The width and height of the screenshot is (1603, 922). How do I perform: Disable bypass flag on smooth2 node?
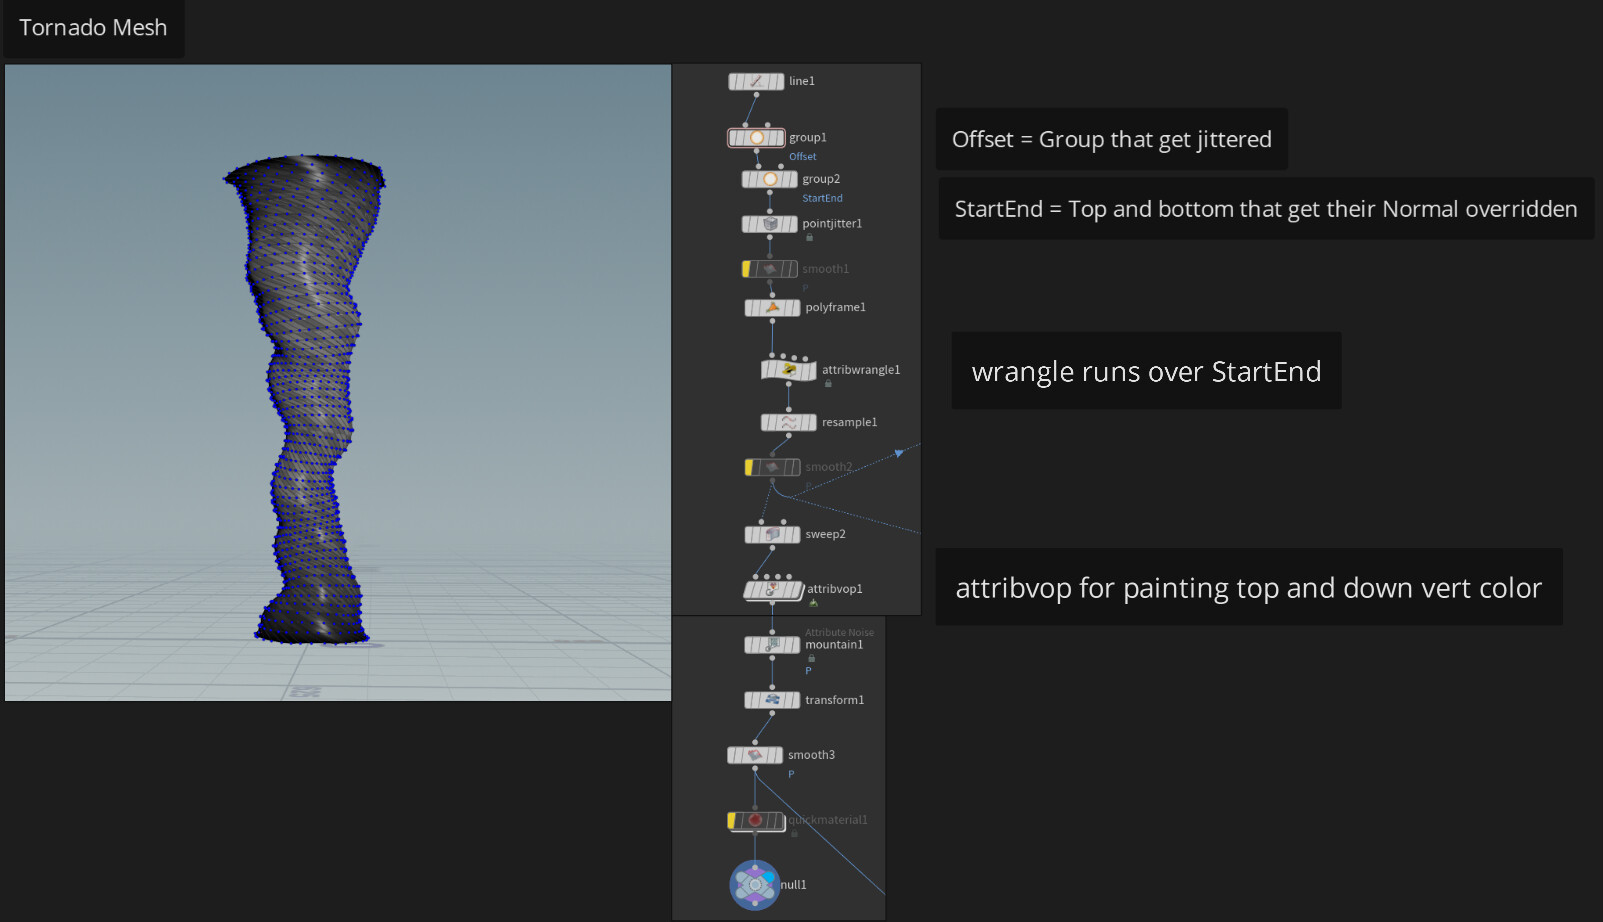[750, 467]
